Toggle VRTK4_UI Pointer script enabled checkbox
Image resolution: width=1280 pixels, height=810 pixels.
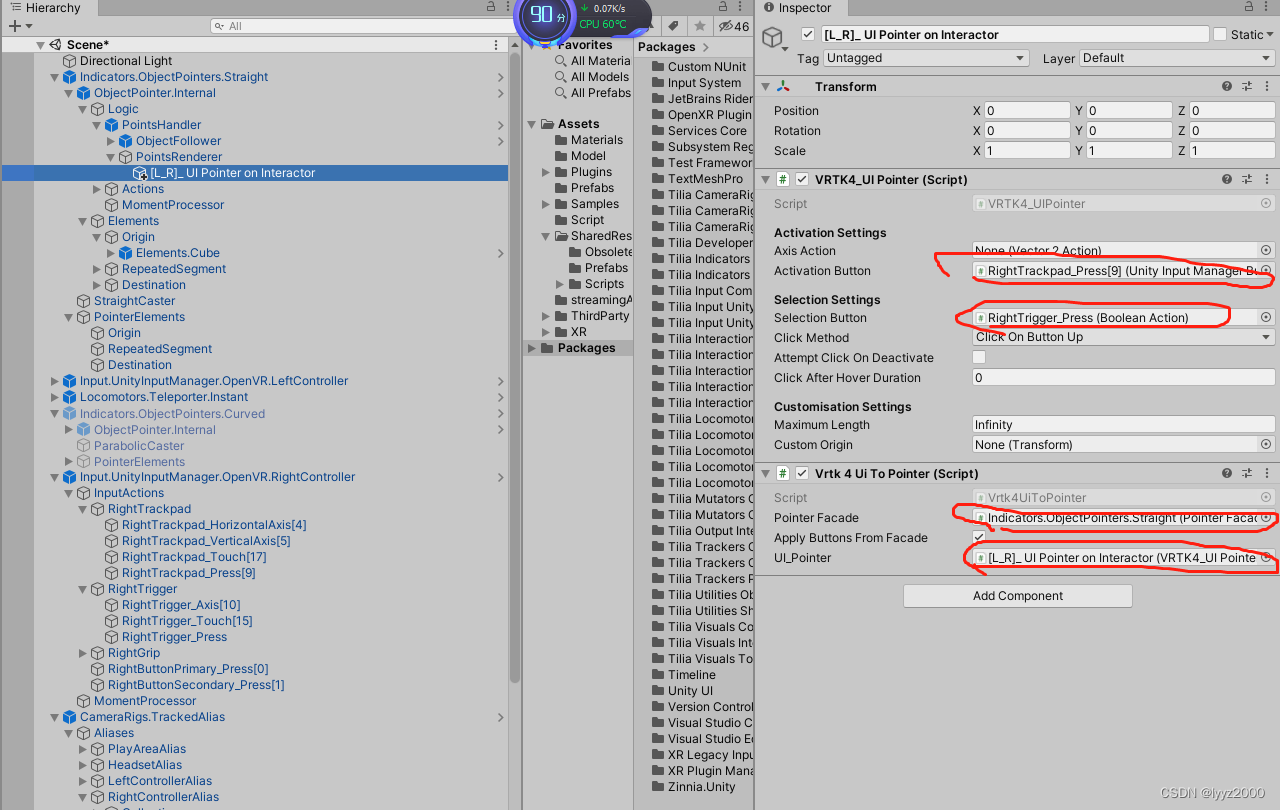point(801,180)
